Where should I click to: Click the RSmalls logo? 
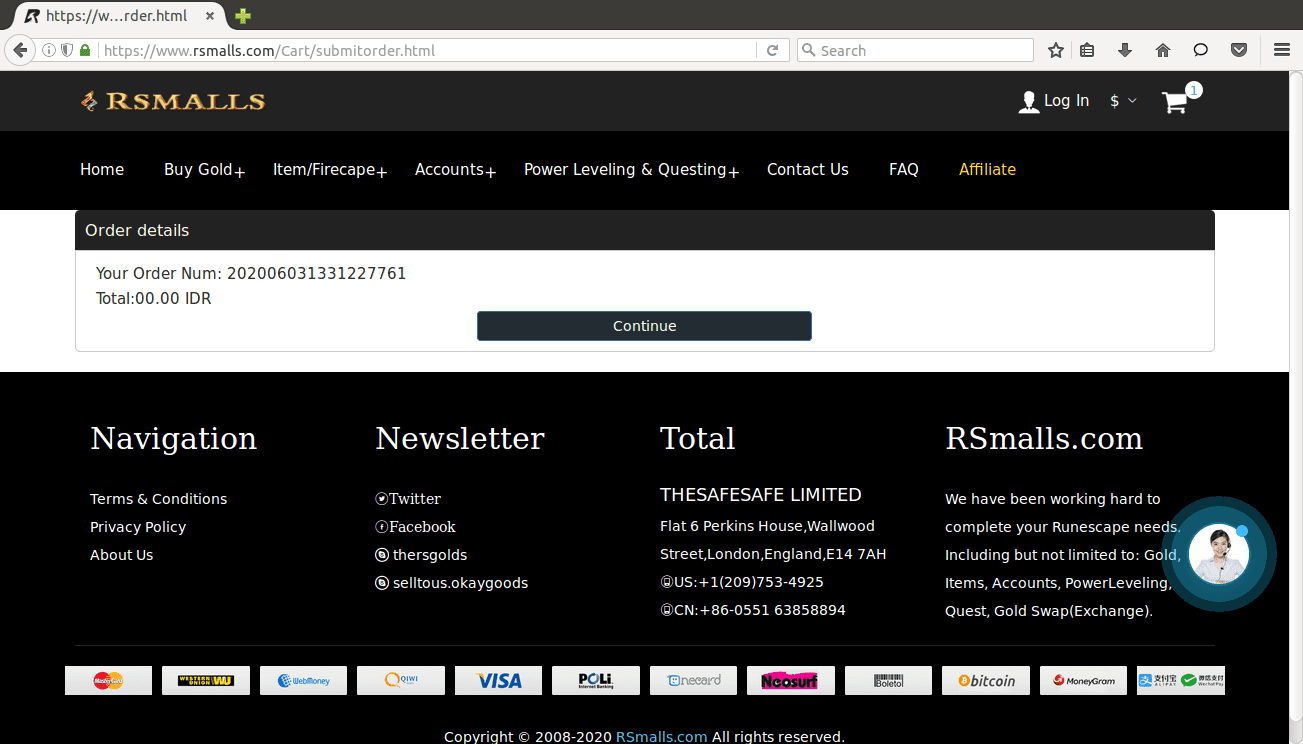(173, 101)
